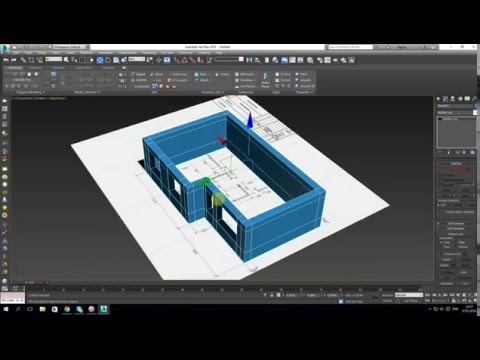Switch to the Freeform ribbon tab
The width and height of the screenshot is (480, 360).
tap(35, 68)
